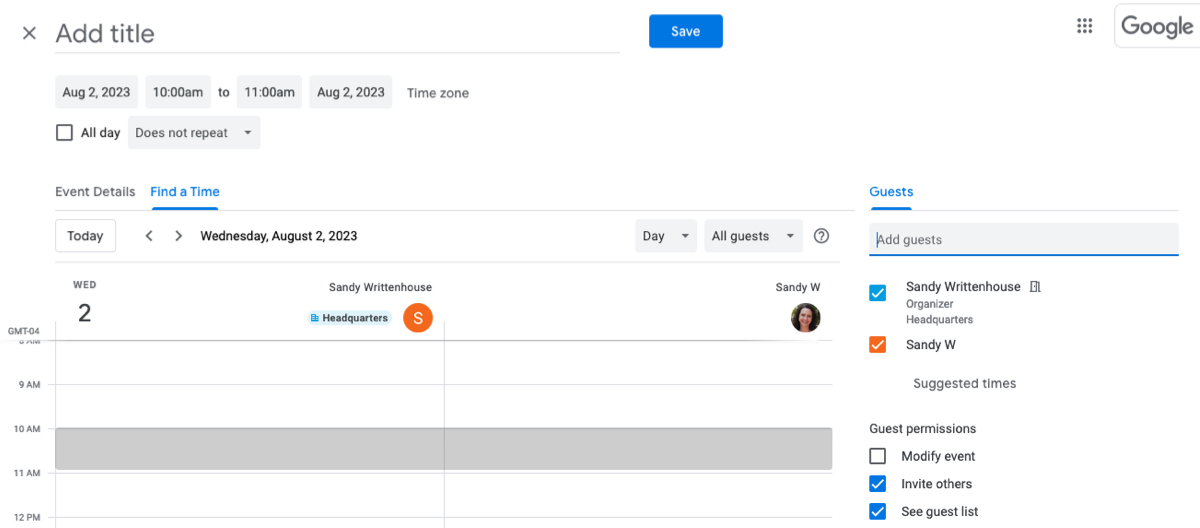Viewport: 1200px width, 528px height.
Task: Uncheck Sandy W's orange guest checkbox
Action: pos(878,345)
